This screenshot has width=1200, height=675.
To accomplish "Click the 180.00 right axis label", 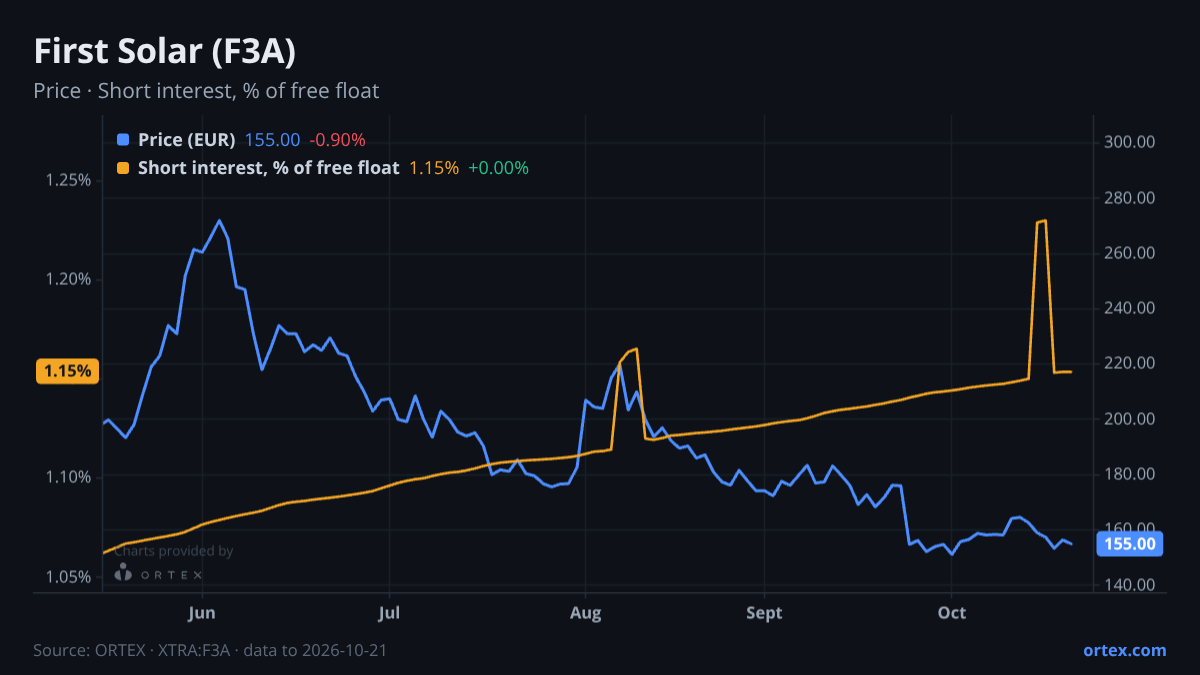I will pyautogui.click(x=1130, y=474).
